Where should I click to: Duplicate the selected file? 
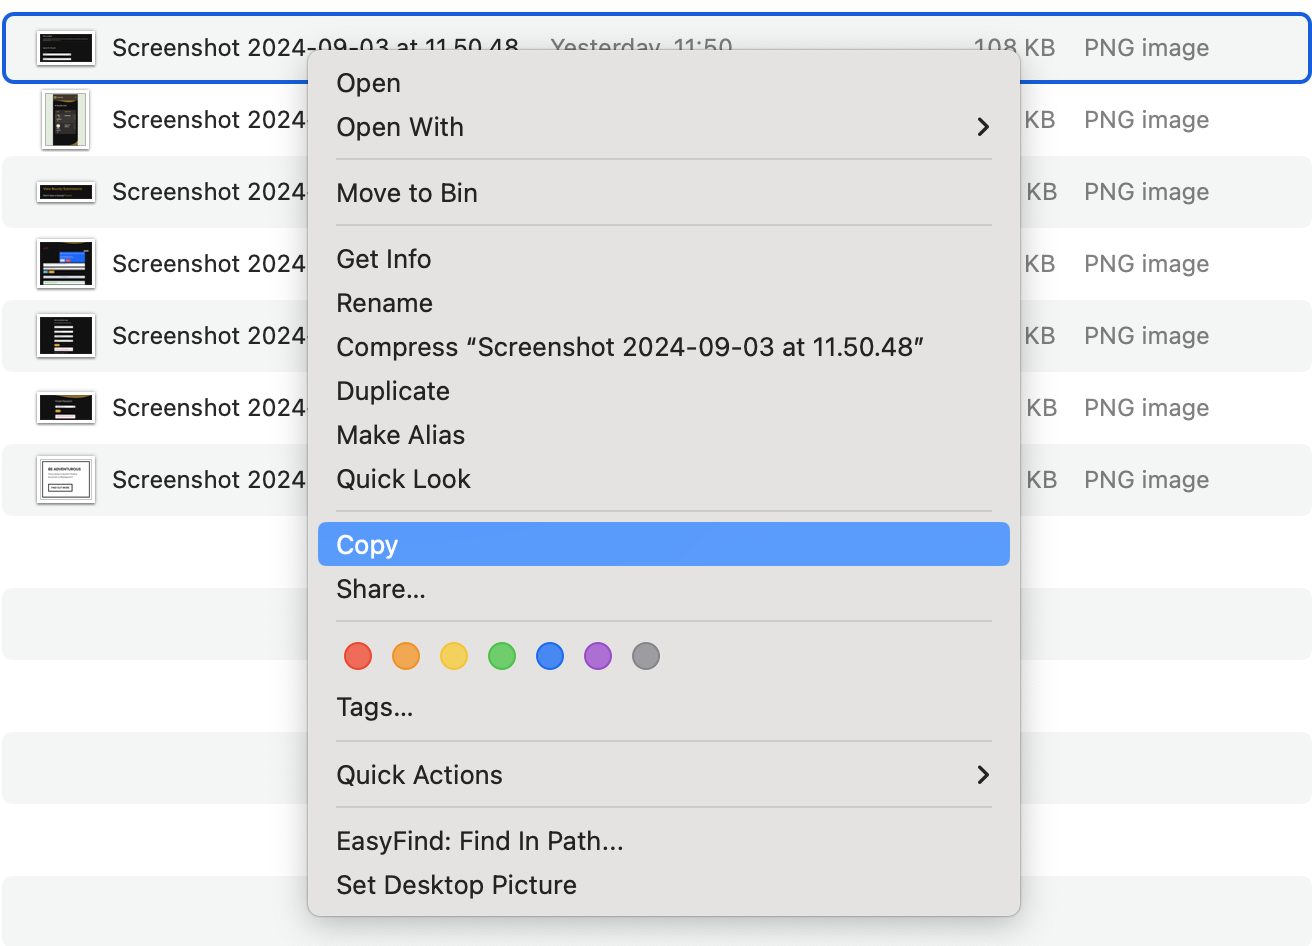tap(393, 391)
